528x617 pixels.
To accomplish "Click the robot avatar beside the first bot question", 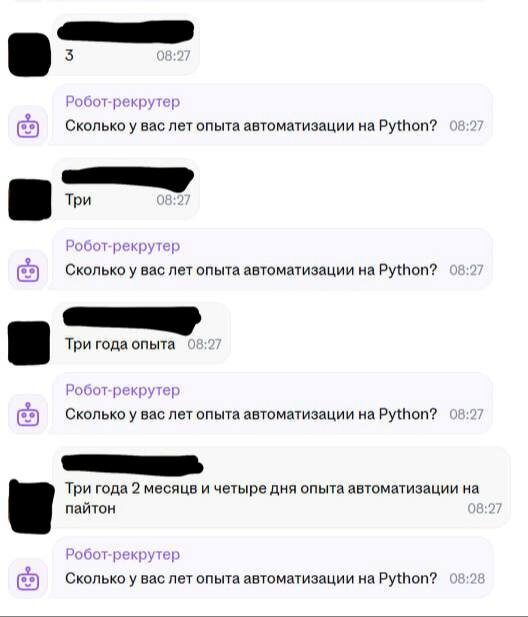I will [x=28, y=126].
